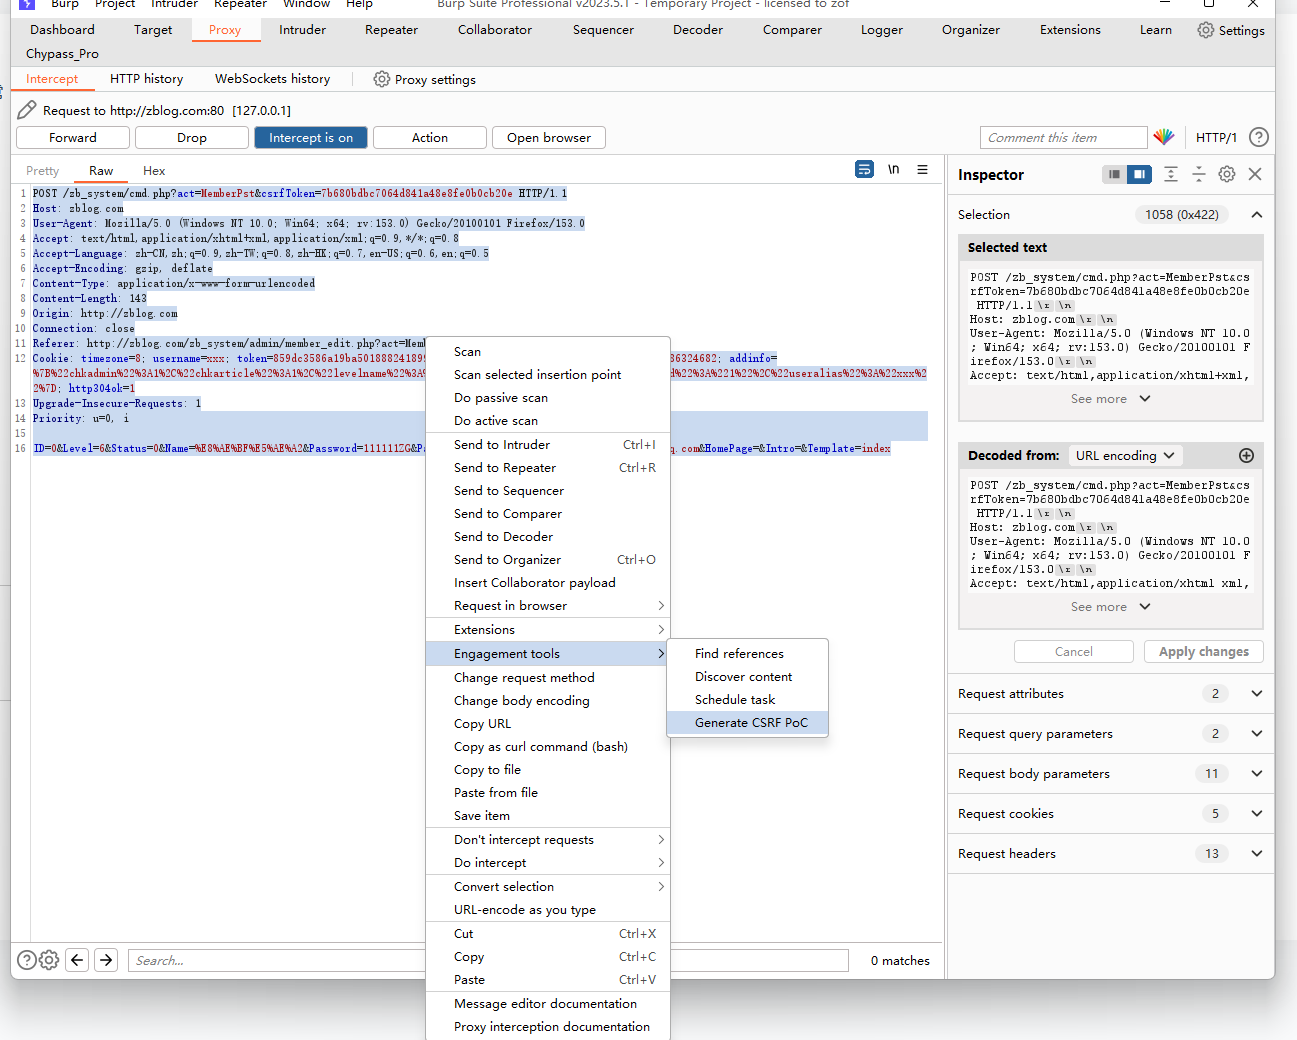This screenshot has width=1297, height=1040.
Task: Toggle non-printable characters \n button
Action: click(894, 170)
